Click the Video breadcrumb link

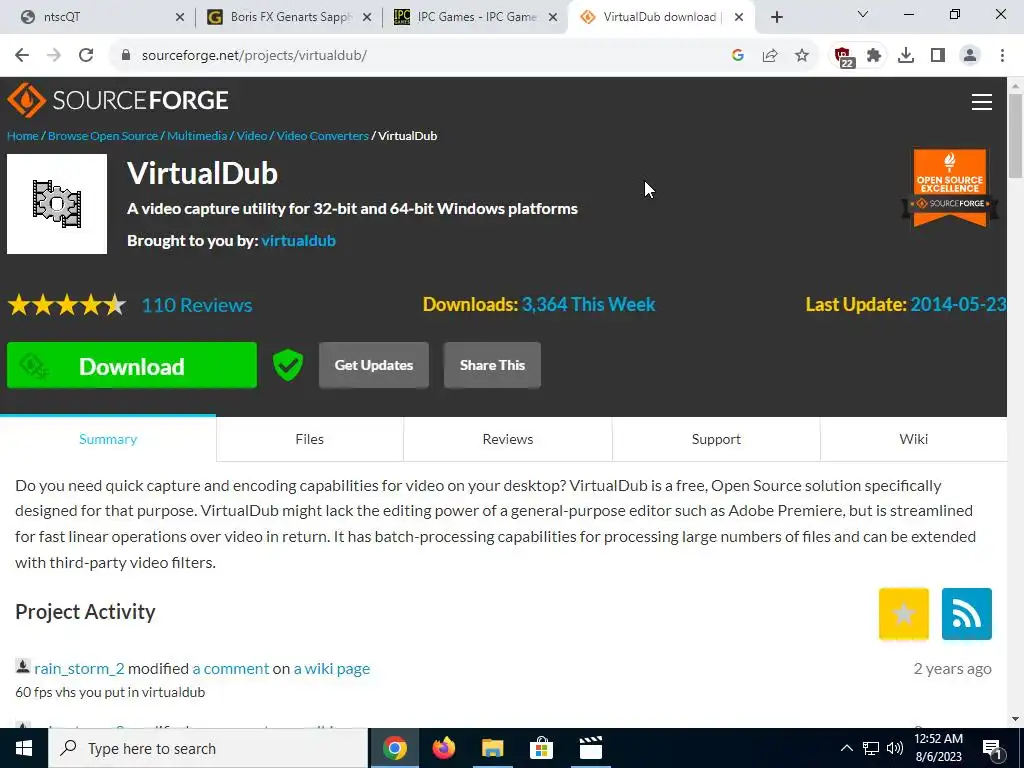pos(251,136)
